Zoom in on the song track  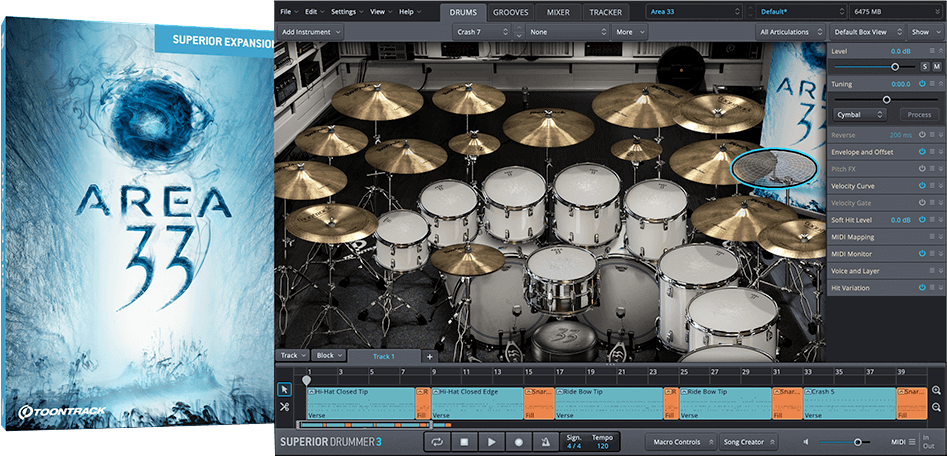(x=936, y=391)
